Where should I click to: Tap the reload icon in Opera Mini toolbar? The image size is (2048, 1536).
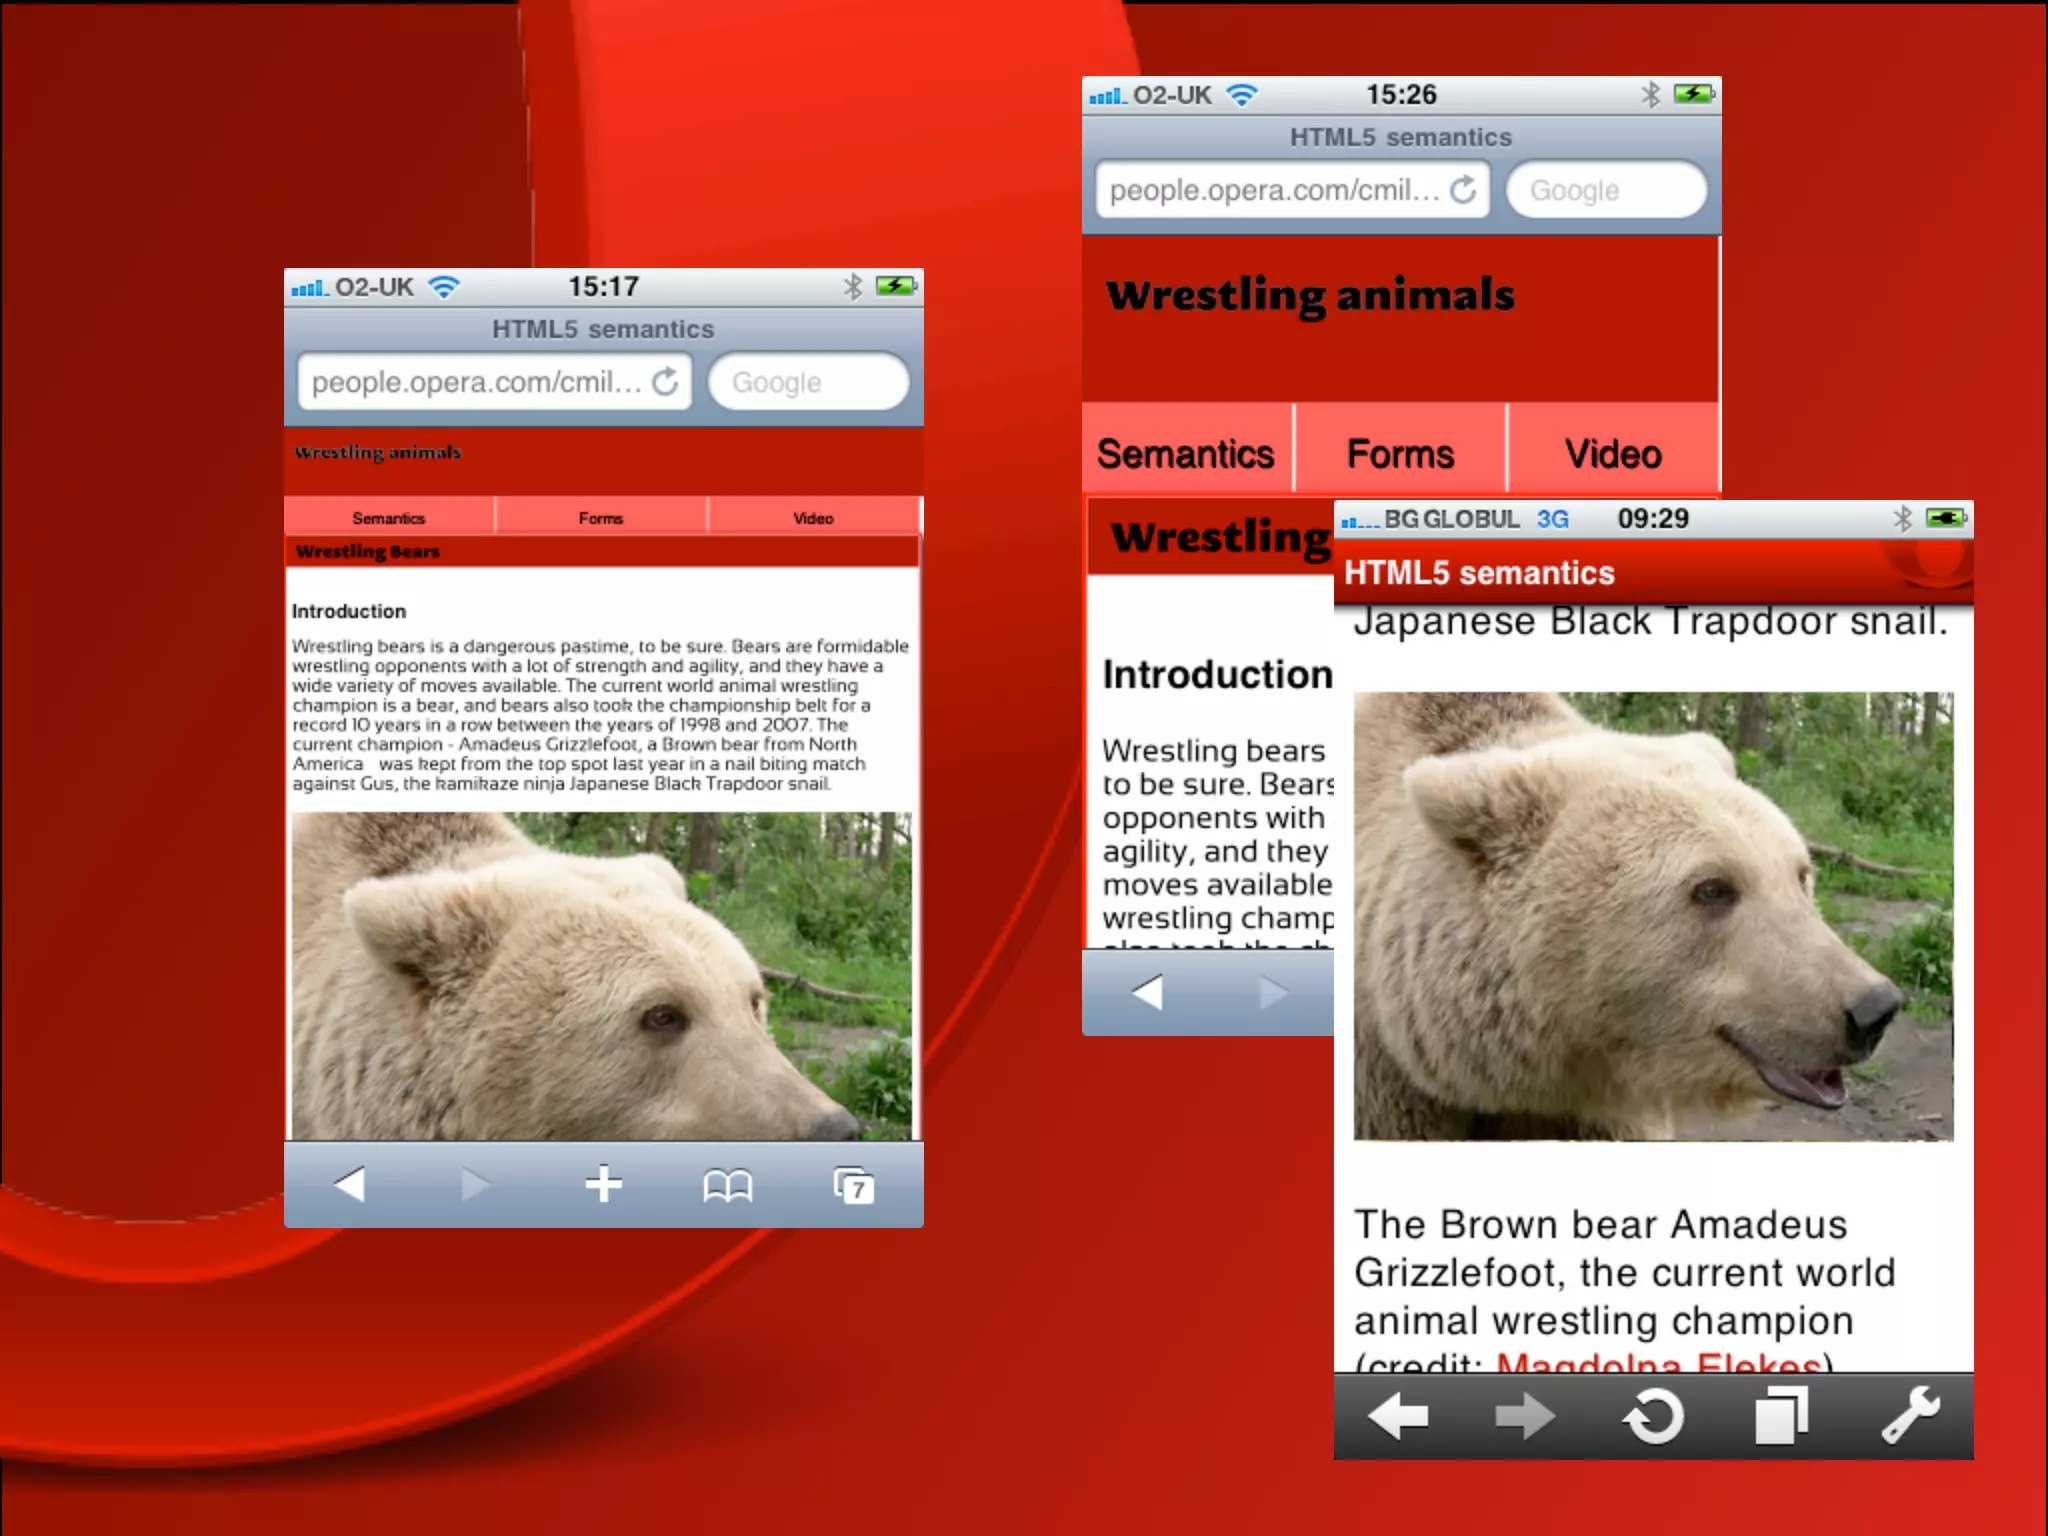tap(1653, 1416)
